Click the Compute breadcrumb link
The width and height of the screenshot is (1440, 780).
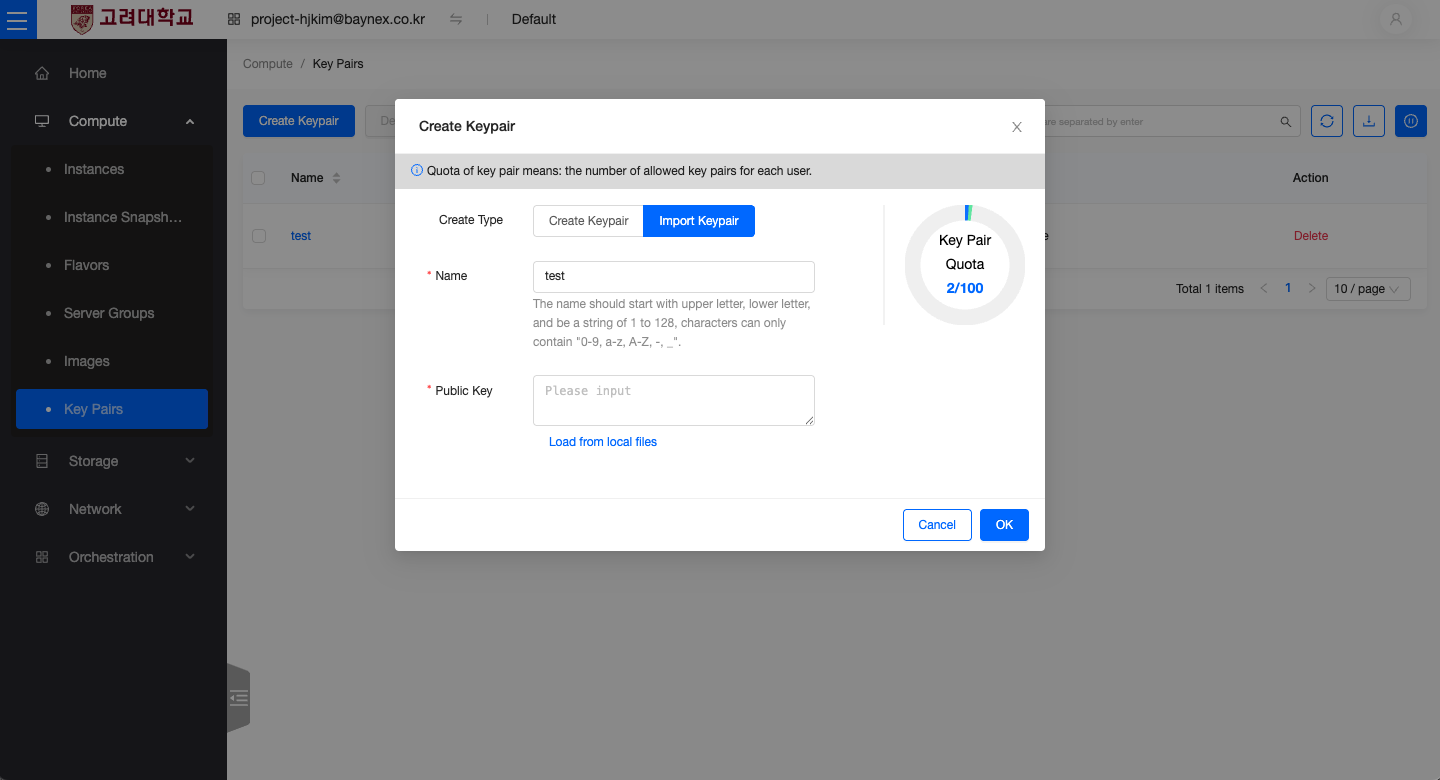(x=268, y=64)
